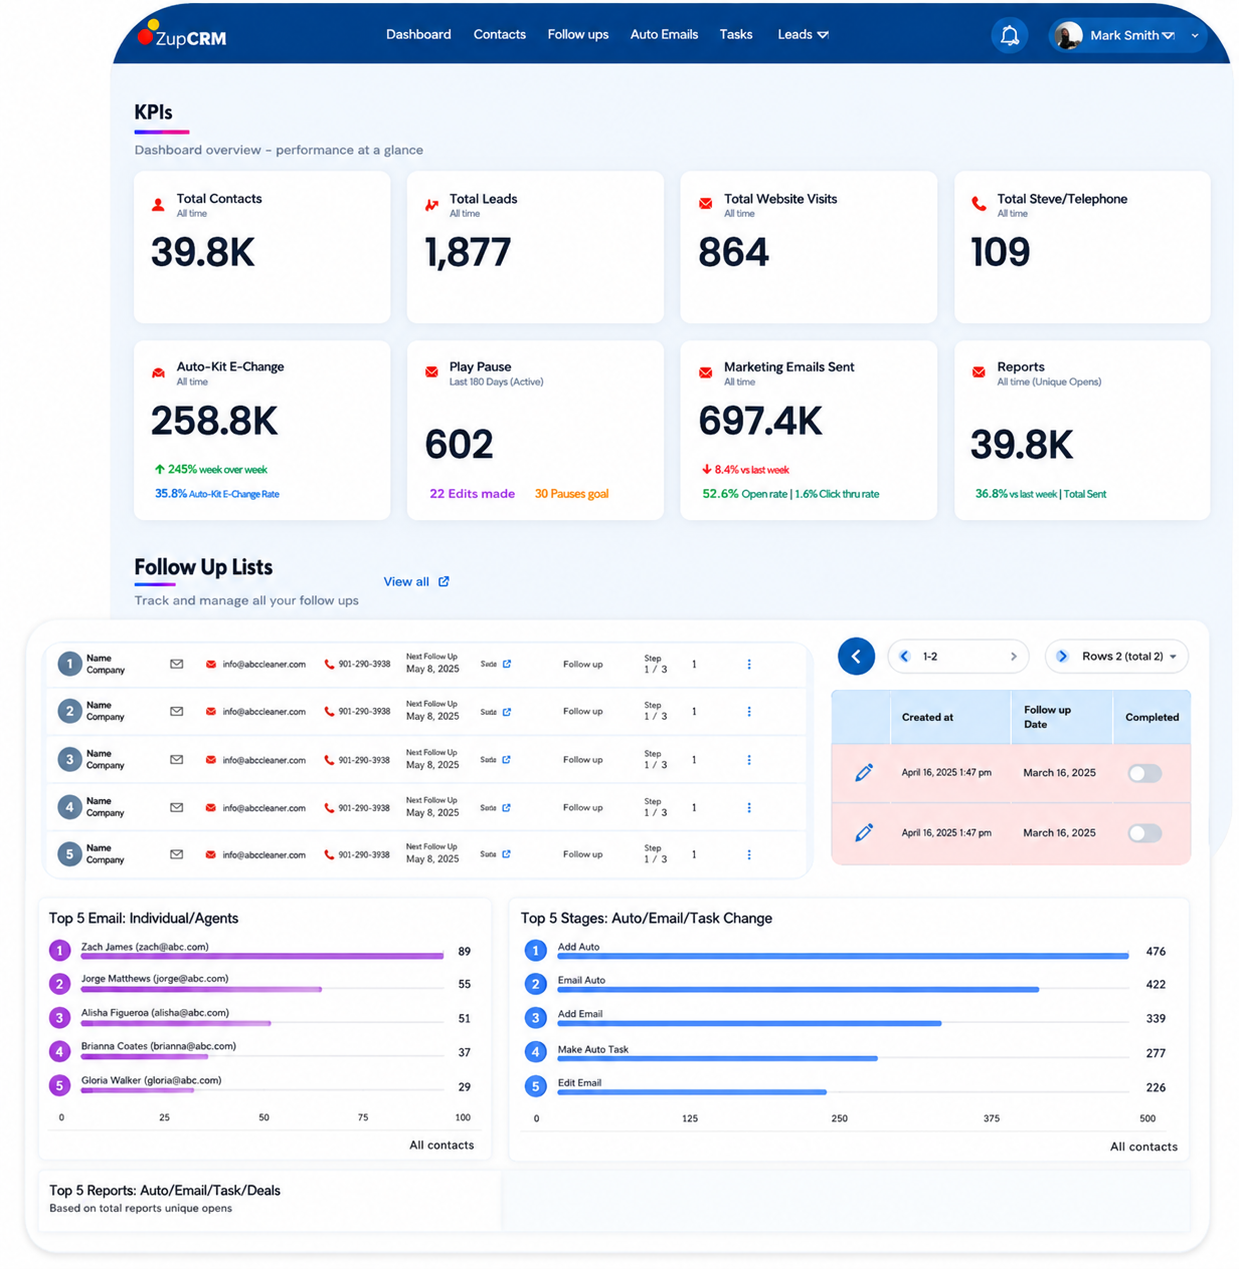The height and width of the screenshot is (1269, 1239).
Task: Click Mark Smith's profile avatar
Action: [x=1068, y=35]
